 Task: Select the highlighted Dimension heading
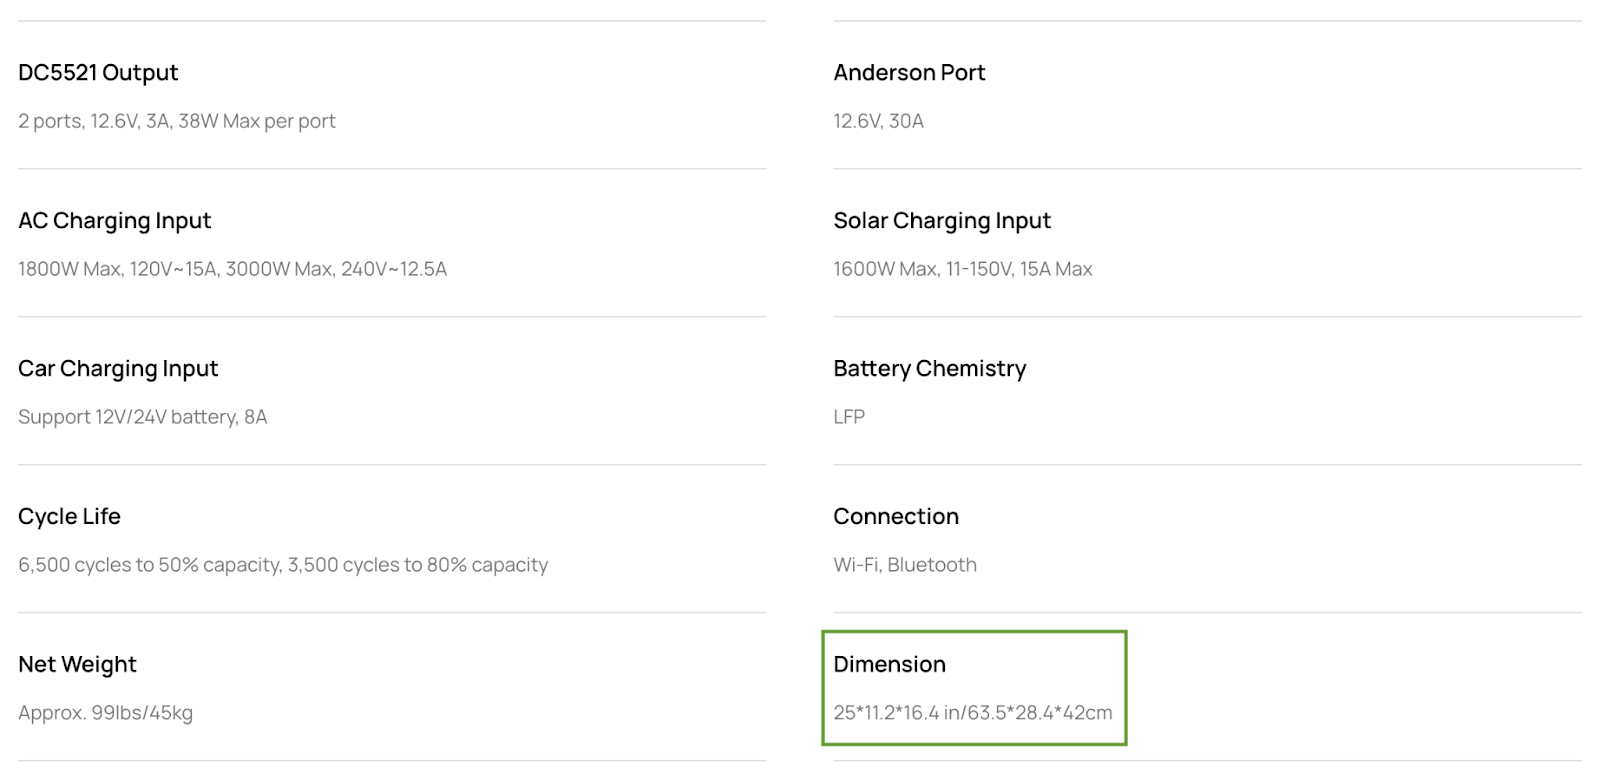(x=889, y=665)
